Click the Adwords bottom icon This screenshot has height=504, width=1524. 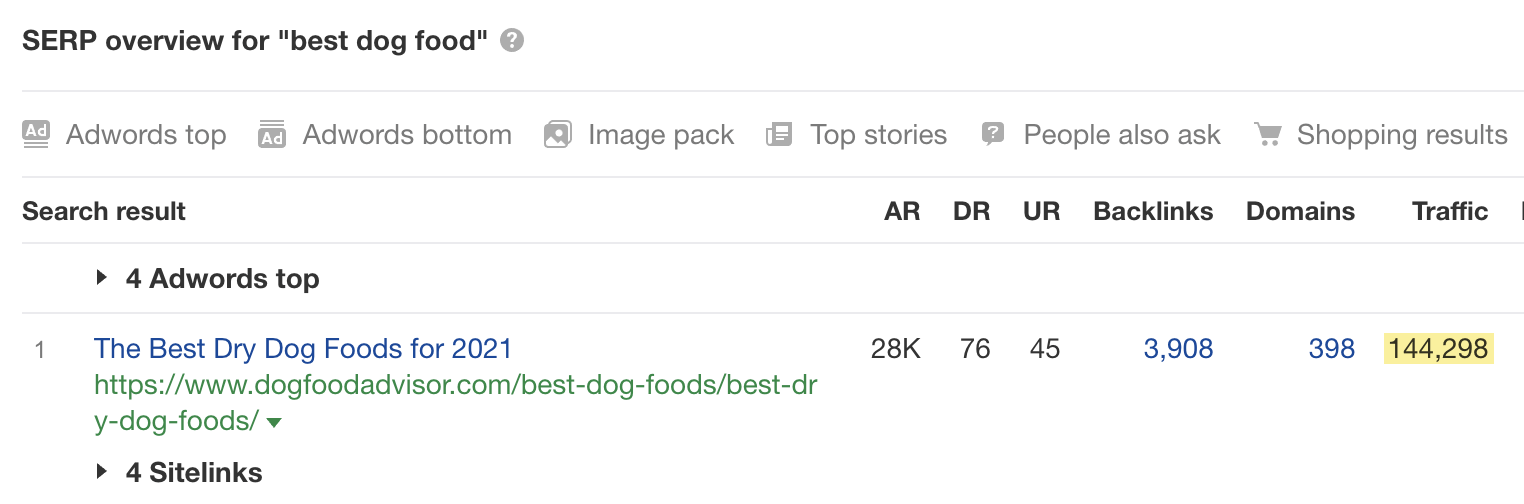click(272, 134)
